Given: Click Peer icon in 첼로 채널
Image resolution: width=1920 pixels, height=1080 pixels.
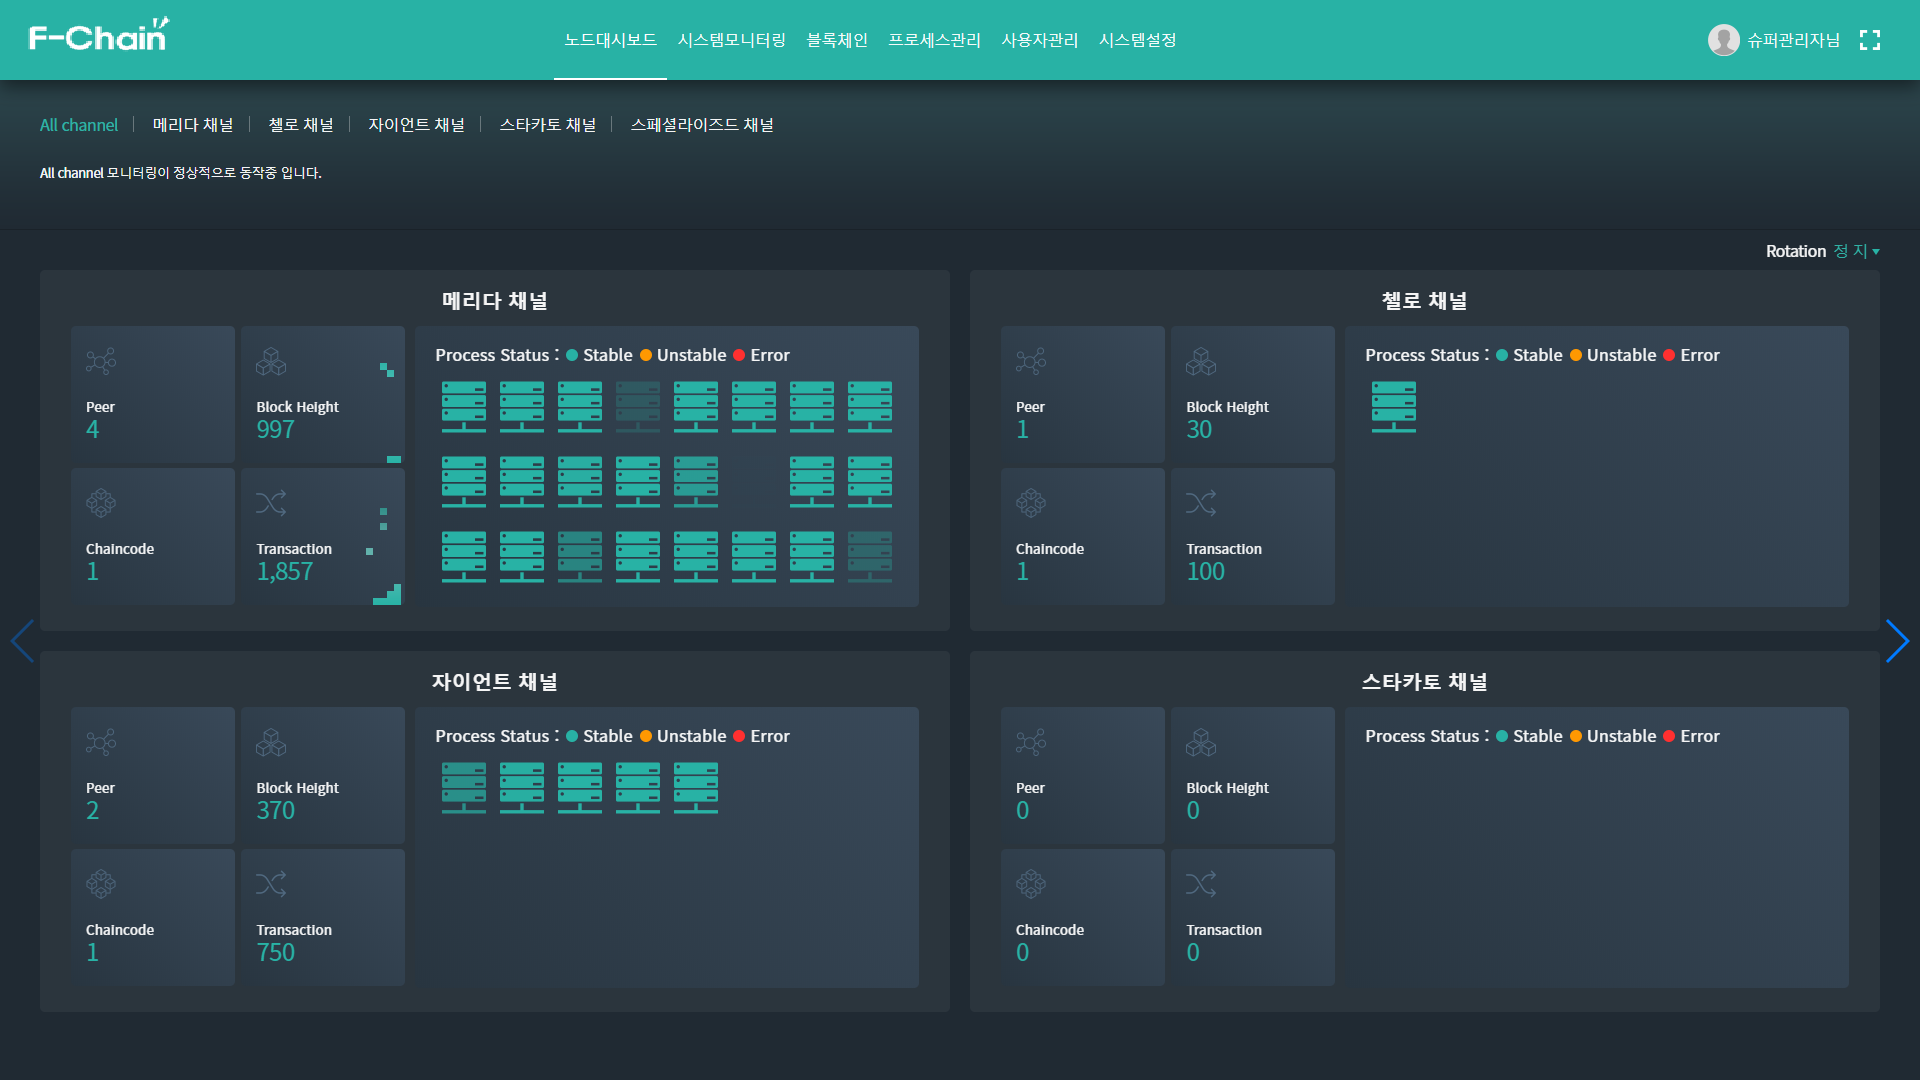Looking at the screenshot, I should [1031, 361].
